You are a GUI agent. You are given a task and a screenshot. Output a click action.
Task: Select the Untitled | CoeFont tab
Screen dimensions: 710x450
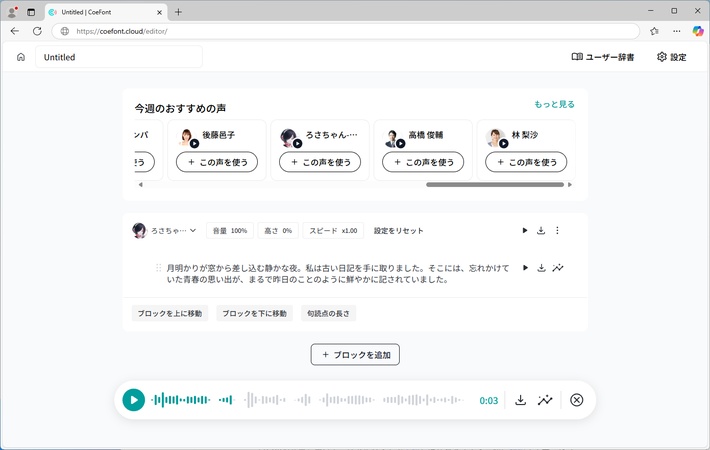coord(106,12)
